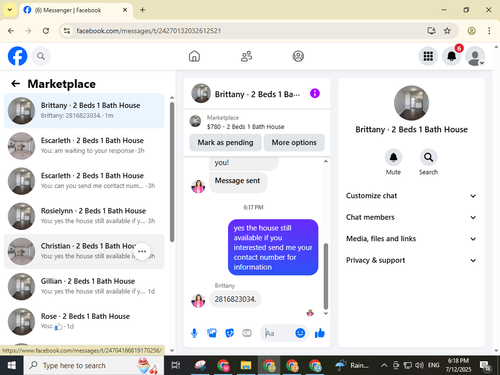
Task: Click the message thread scrollbar
Action: (326, 276)
